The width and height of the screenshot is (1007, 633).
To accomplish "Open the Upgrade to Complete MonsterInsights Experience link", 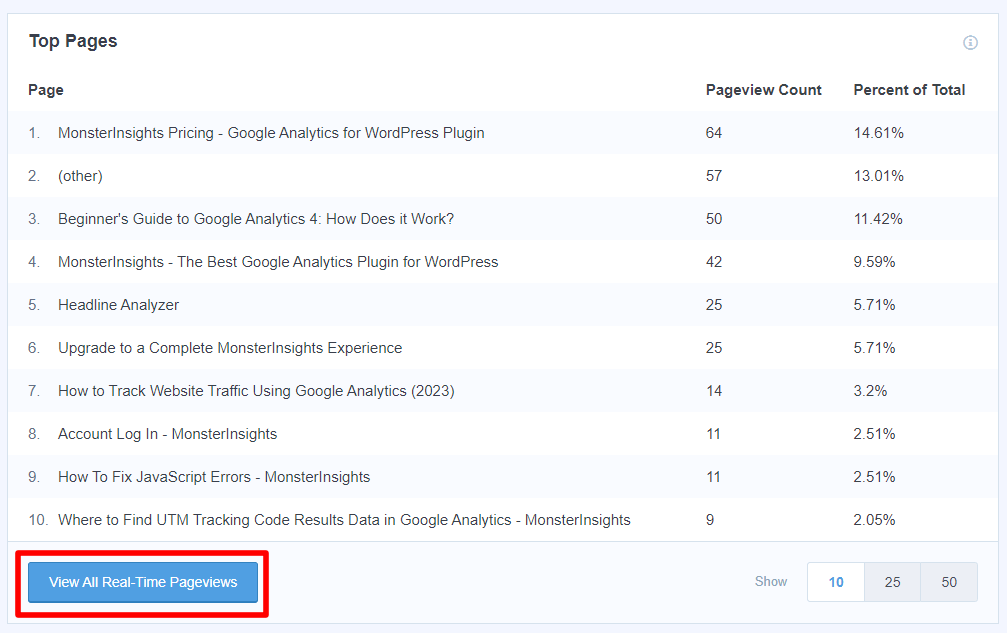I will coord(230,347).
